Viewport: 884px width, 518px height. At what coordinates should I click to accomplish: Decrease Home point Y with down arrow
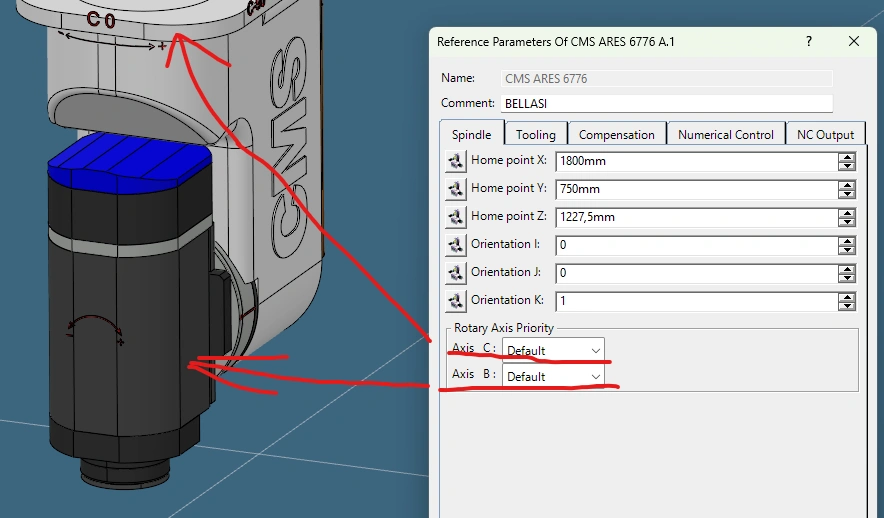click(847, 194)
